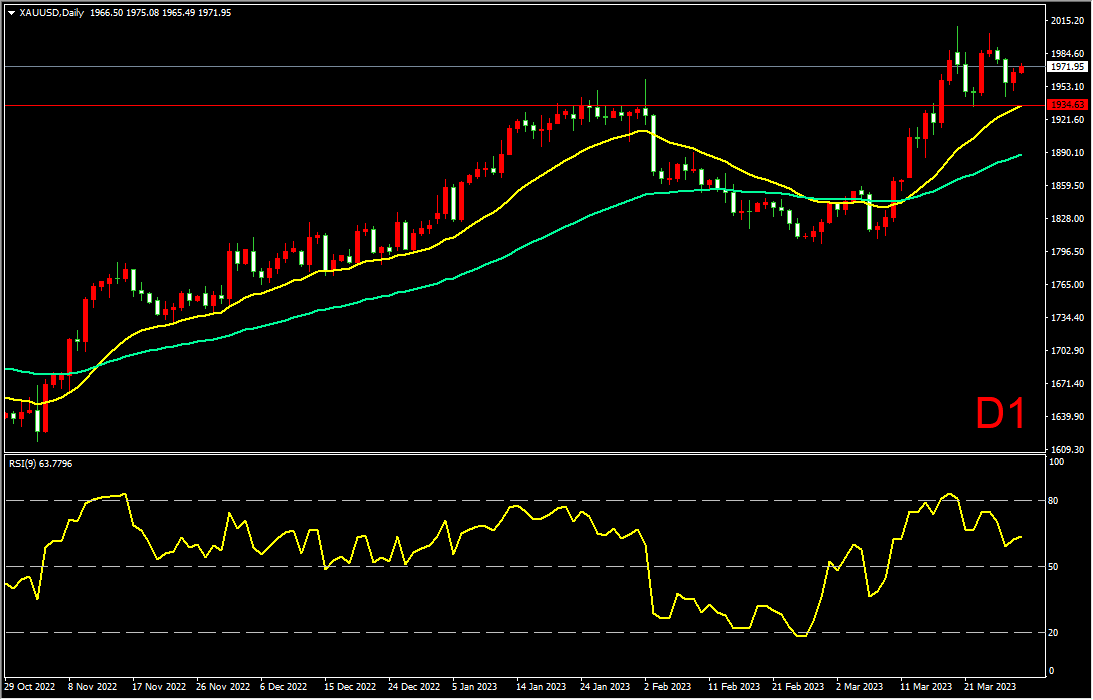
Task: Click the 5 Jan 2023 date on time axis
Action: click(x=475, y=687)
